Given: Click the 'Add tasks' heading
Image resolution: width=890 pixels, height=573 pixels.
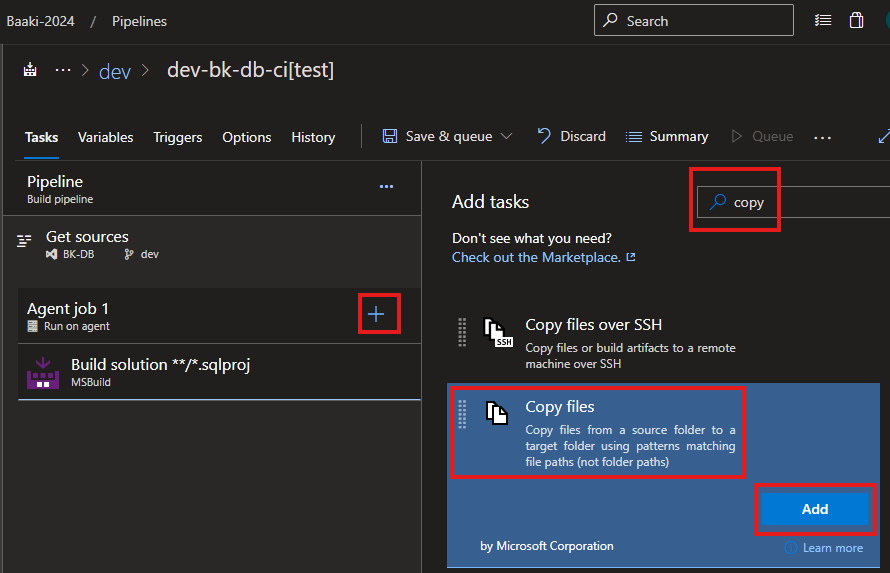Looking at the screenshot, I should click(x=490, y=202).
